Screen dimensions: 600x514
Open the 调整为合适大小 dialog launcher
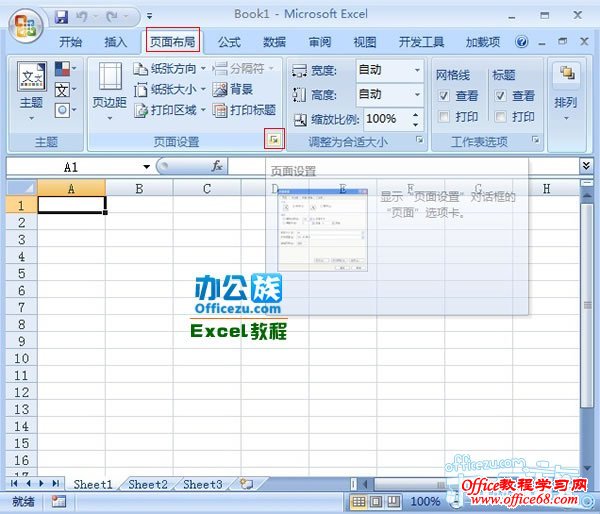pos(419,140)
